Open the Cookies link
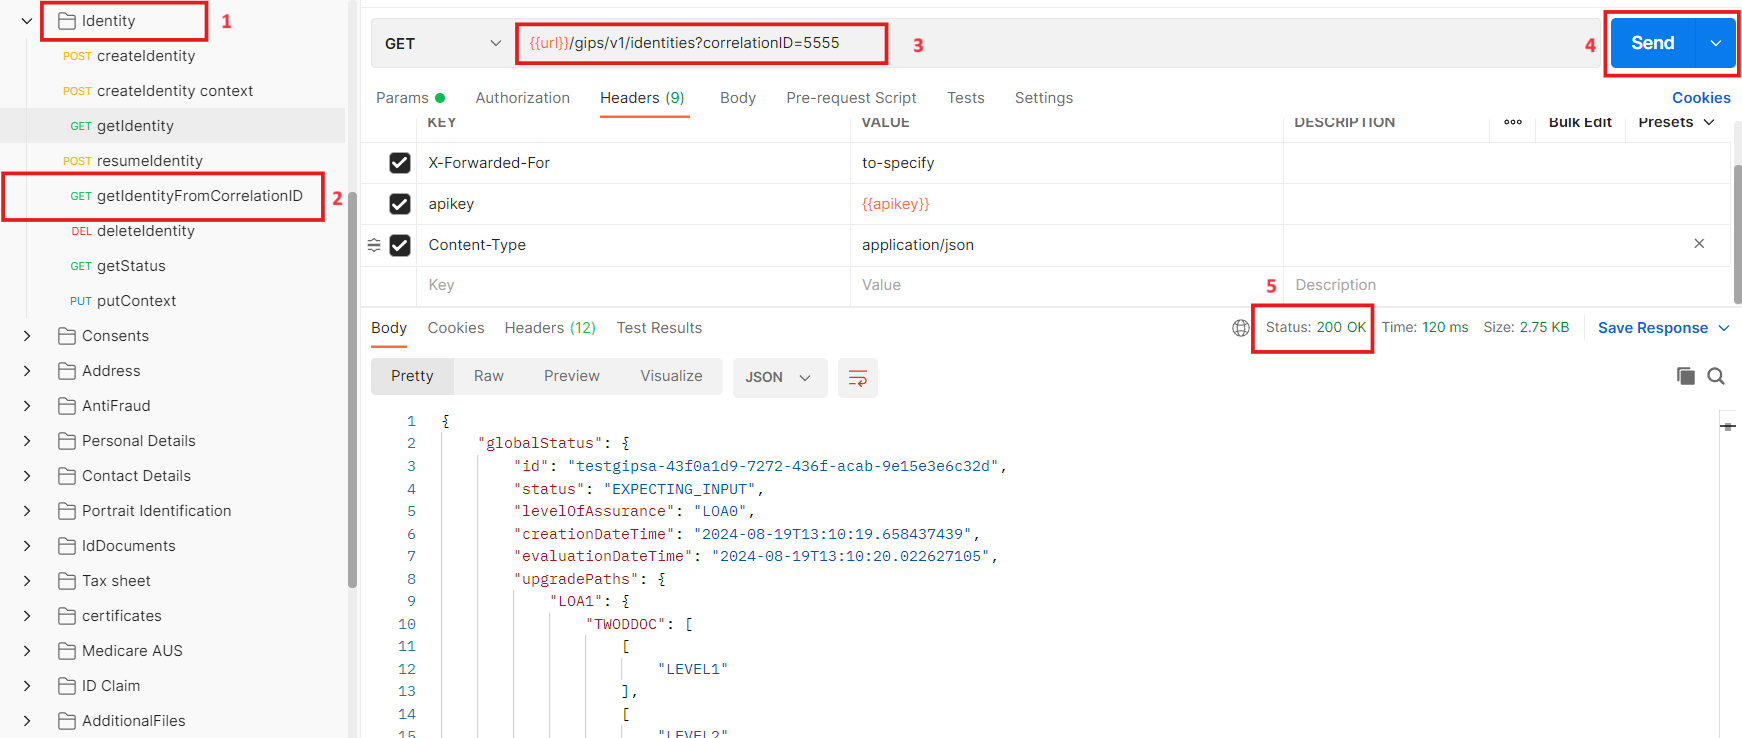Screen dimensions: 1742x738 tap(1701, 98)
